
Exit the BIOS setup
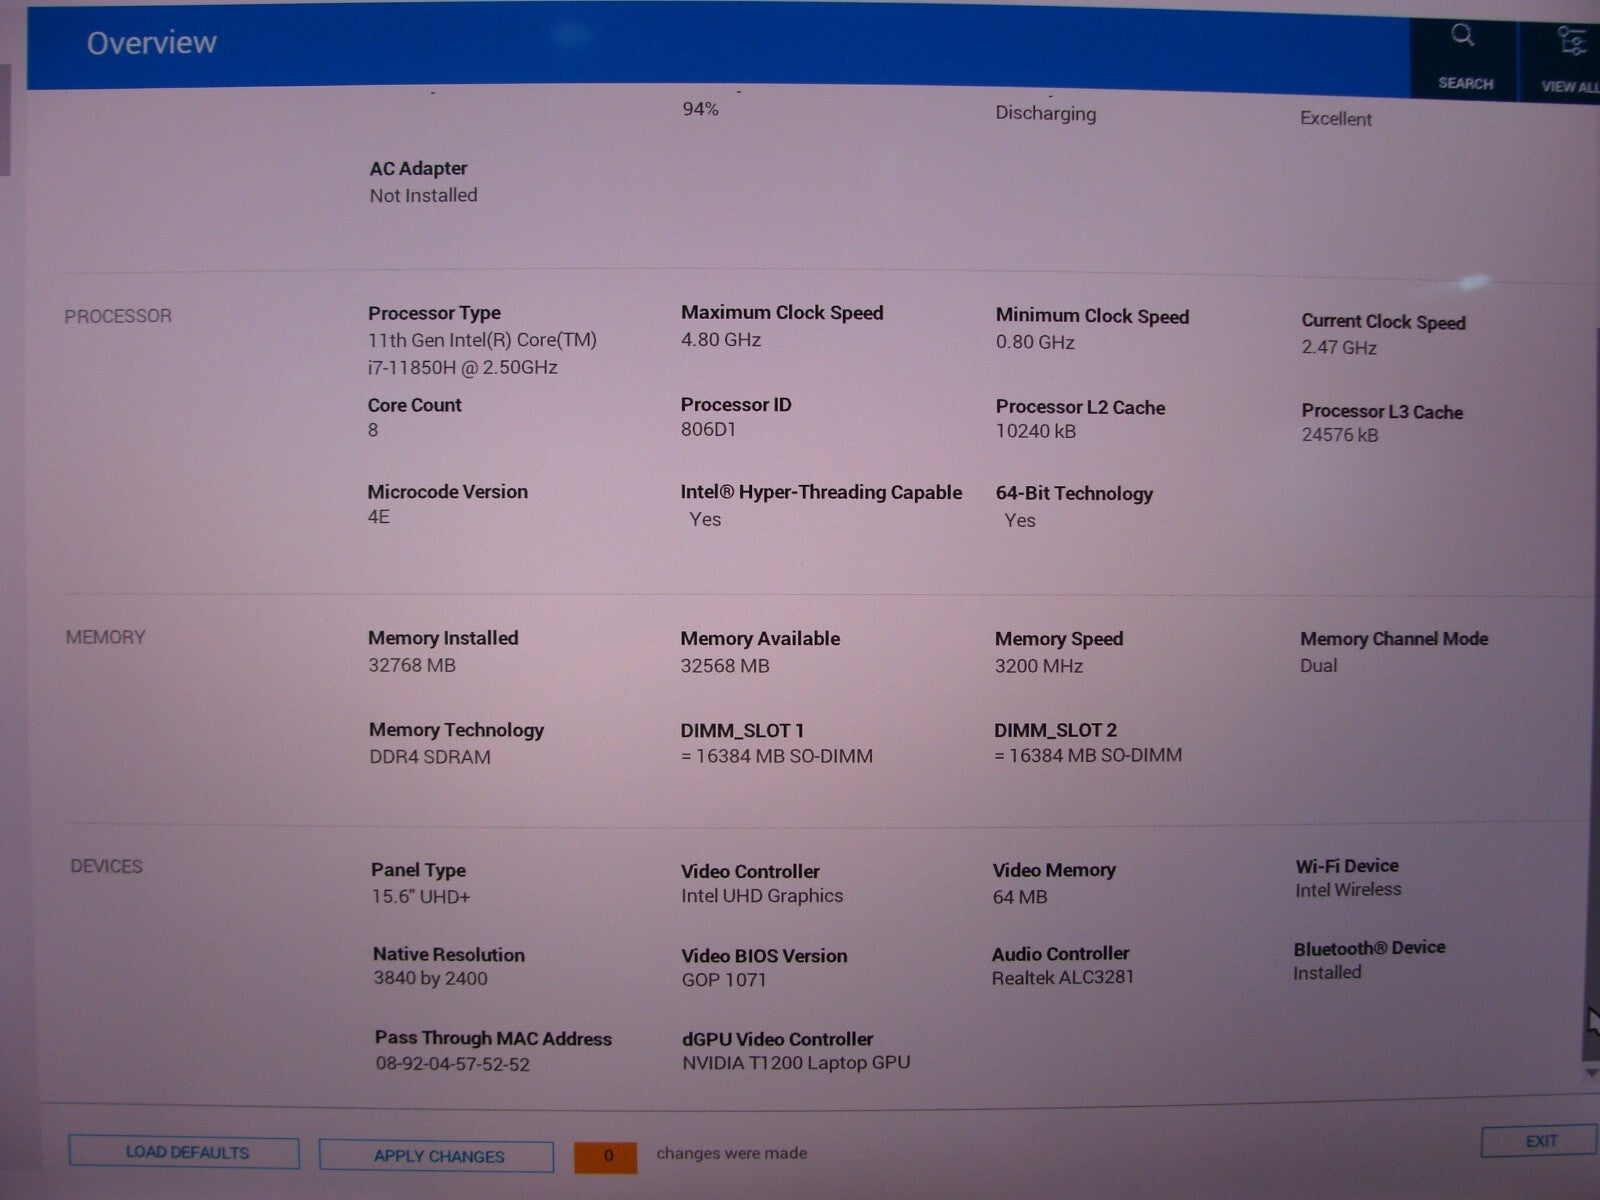[1540, 1141]
